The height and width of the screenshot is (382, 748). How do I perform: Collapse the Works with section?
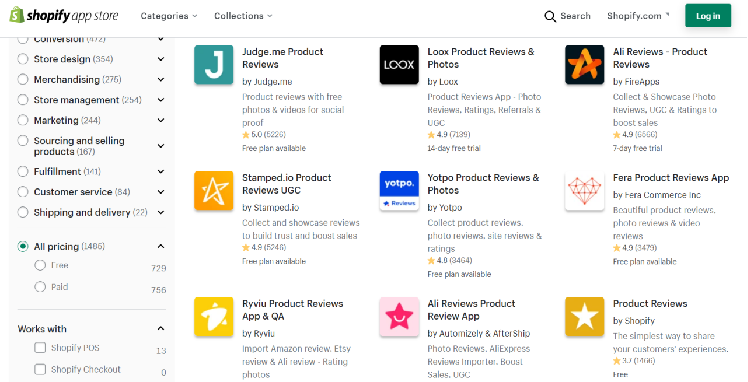coord(161,329)
